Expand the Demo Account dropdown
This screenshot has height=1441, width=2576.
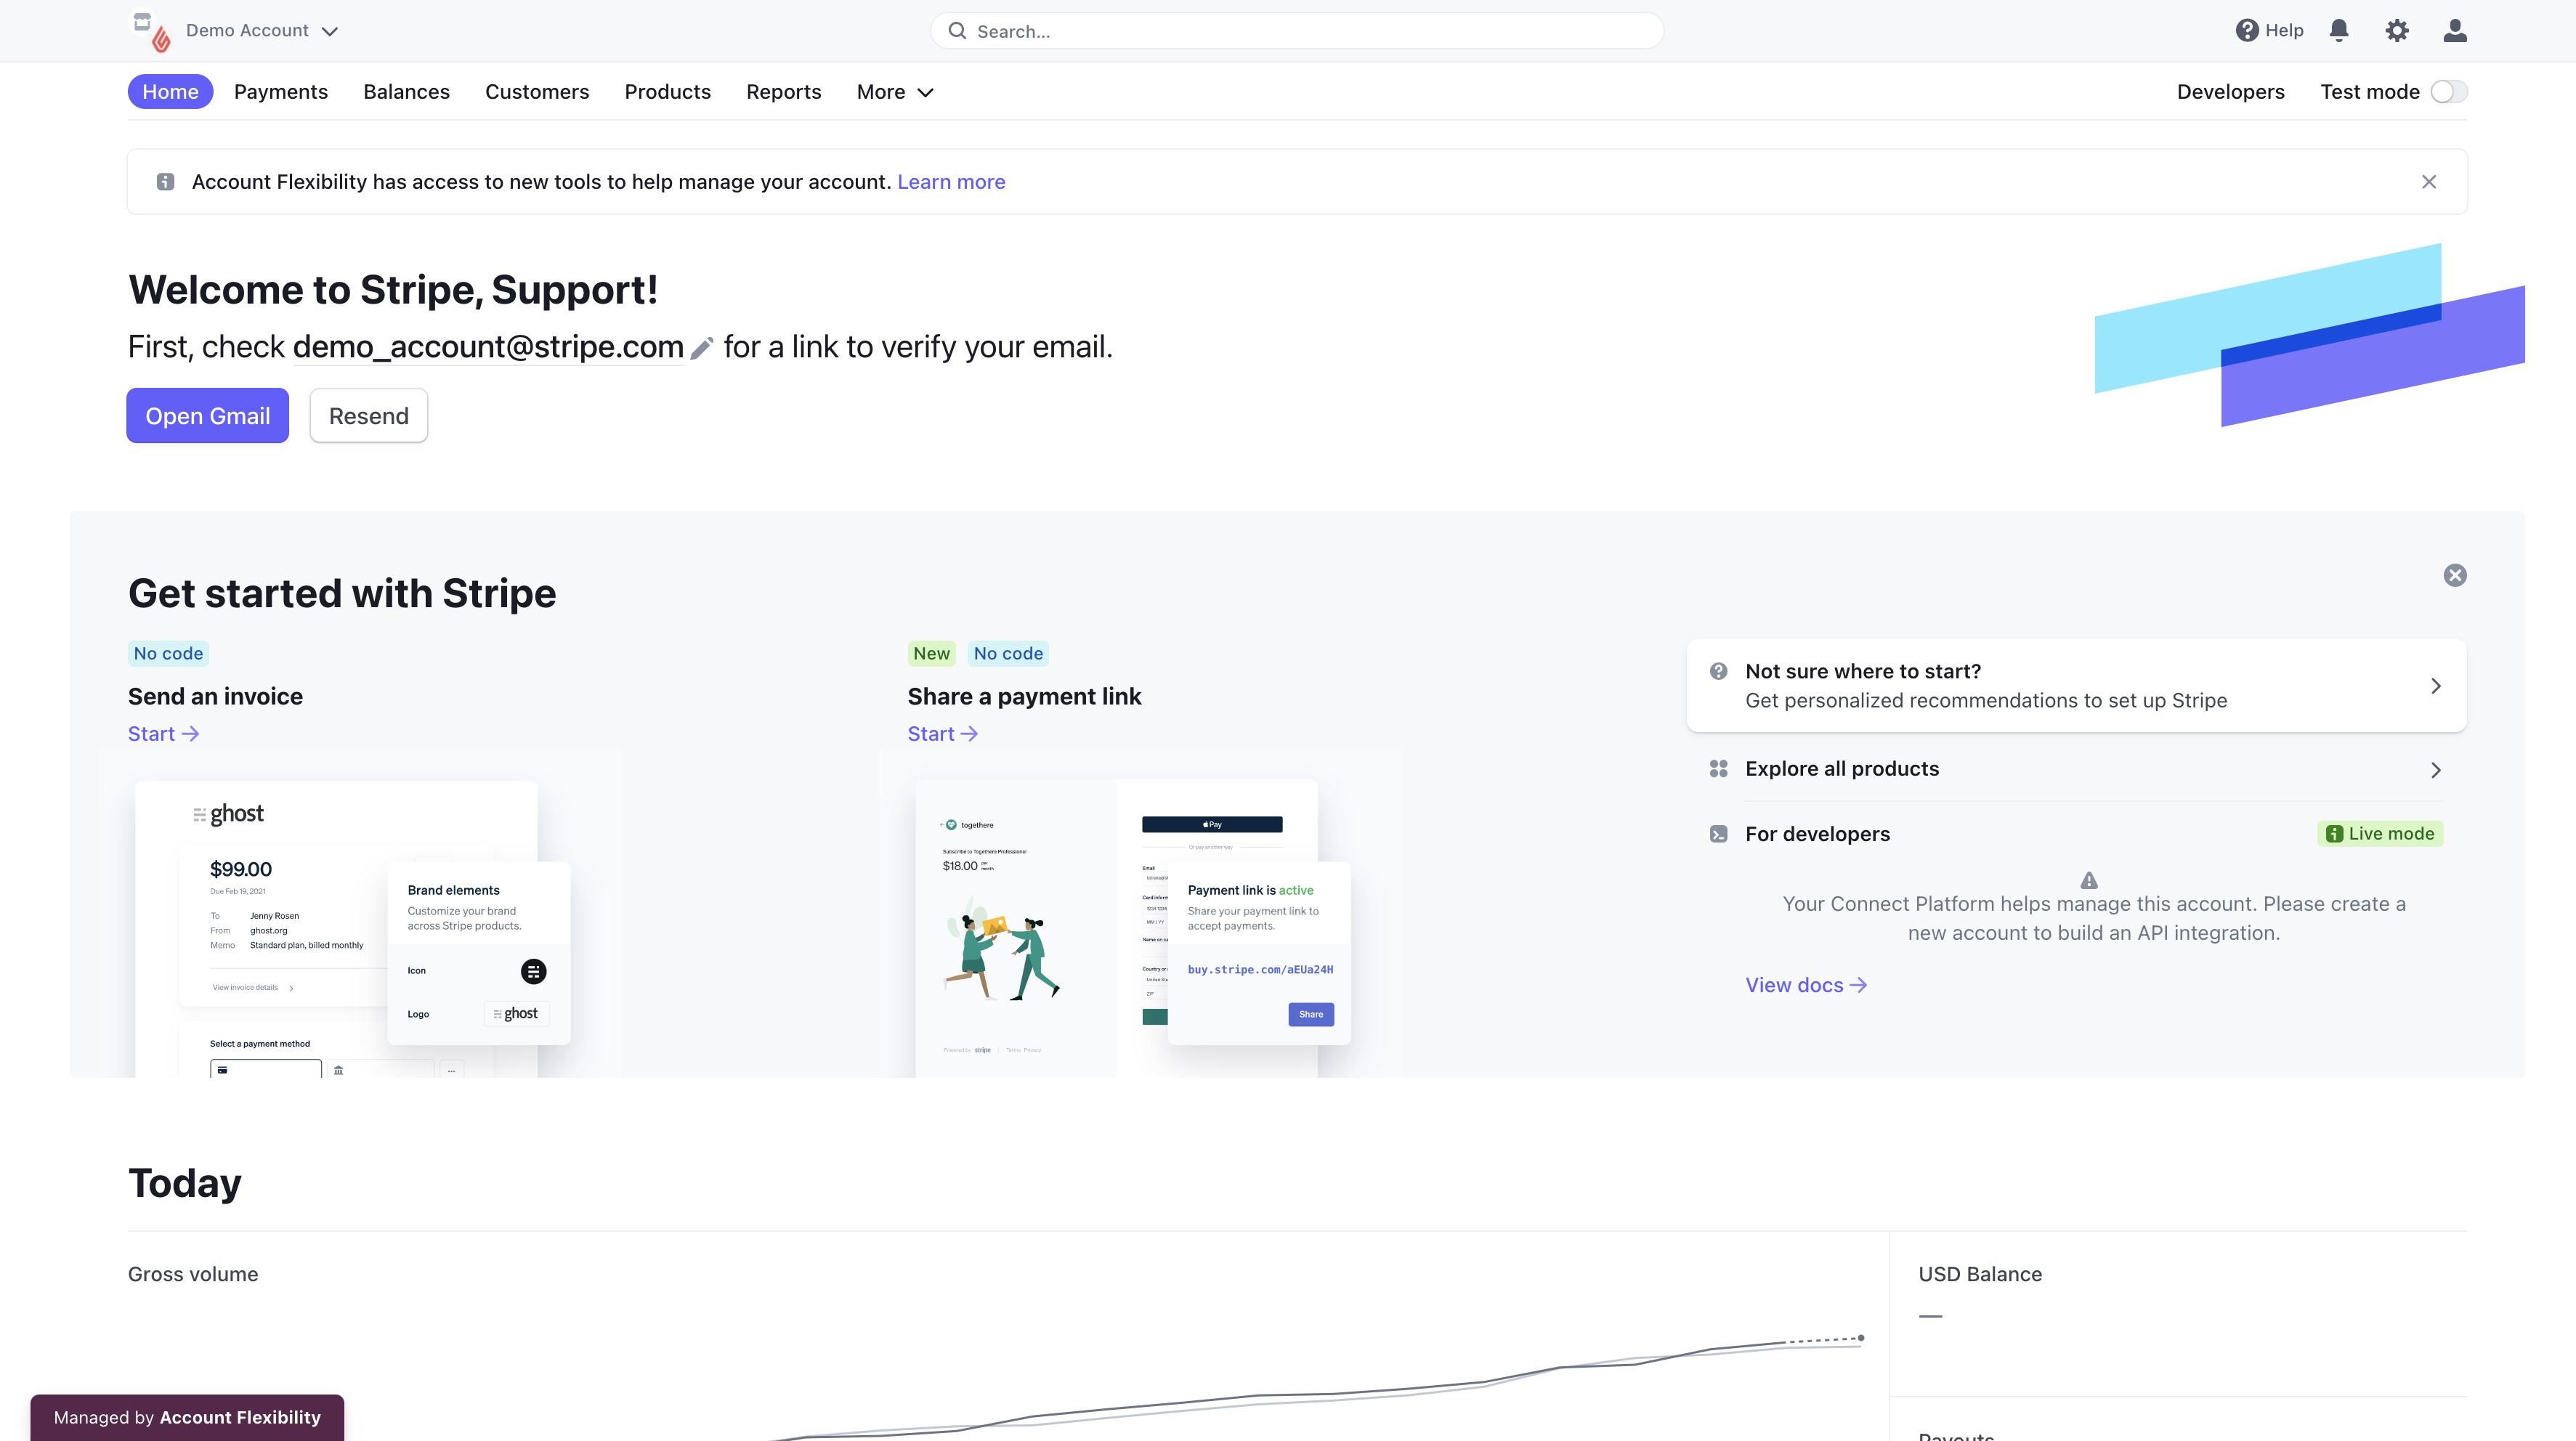pyautogui.click(x=329, y=31)
